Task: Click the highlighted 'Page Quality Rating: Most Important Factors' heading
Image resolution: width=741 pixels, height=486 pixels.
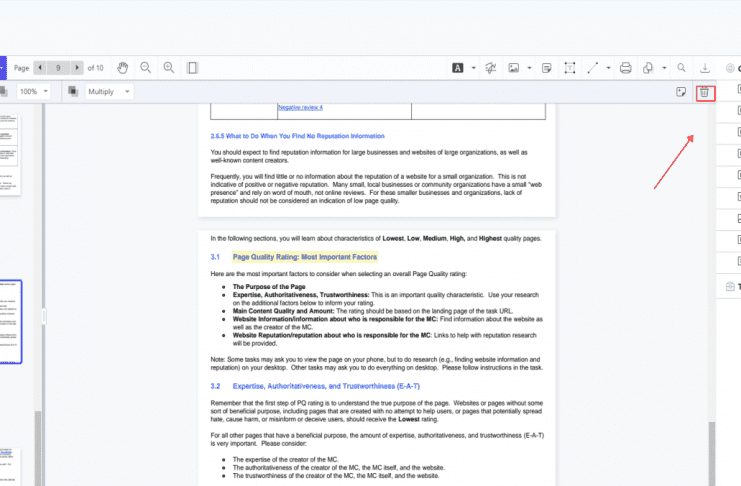Action: pyautogui.click(x=305, y=257)
